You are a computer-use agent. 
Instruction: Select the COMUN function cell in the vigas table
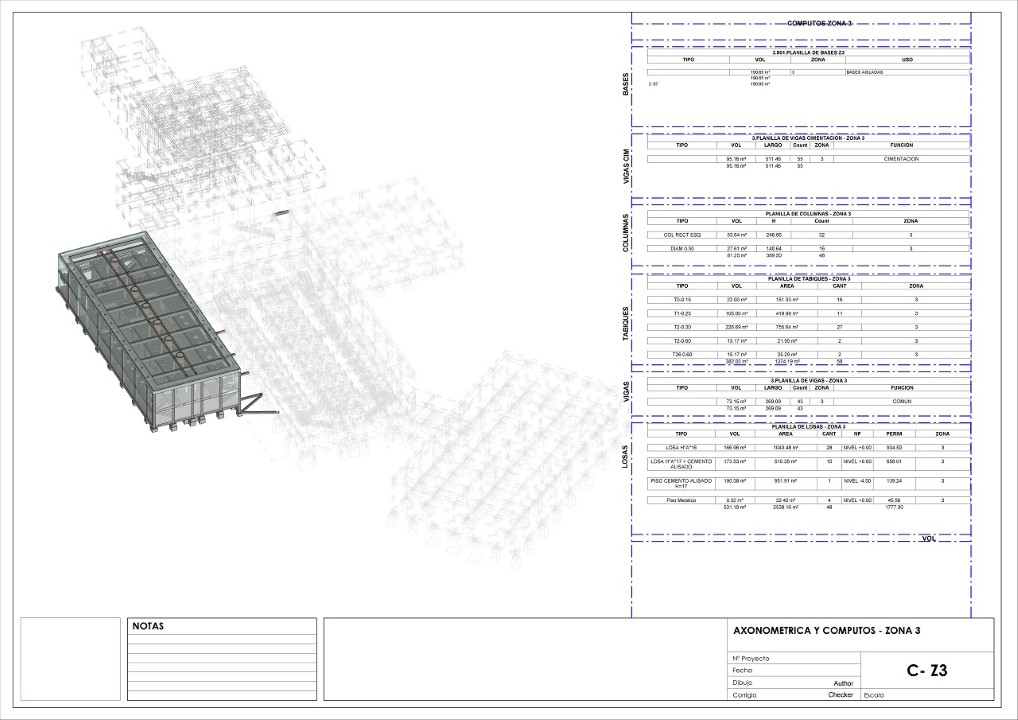coord(901,401)
